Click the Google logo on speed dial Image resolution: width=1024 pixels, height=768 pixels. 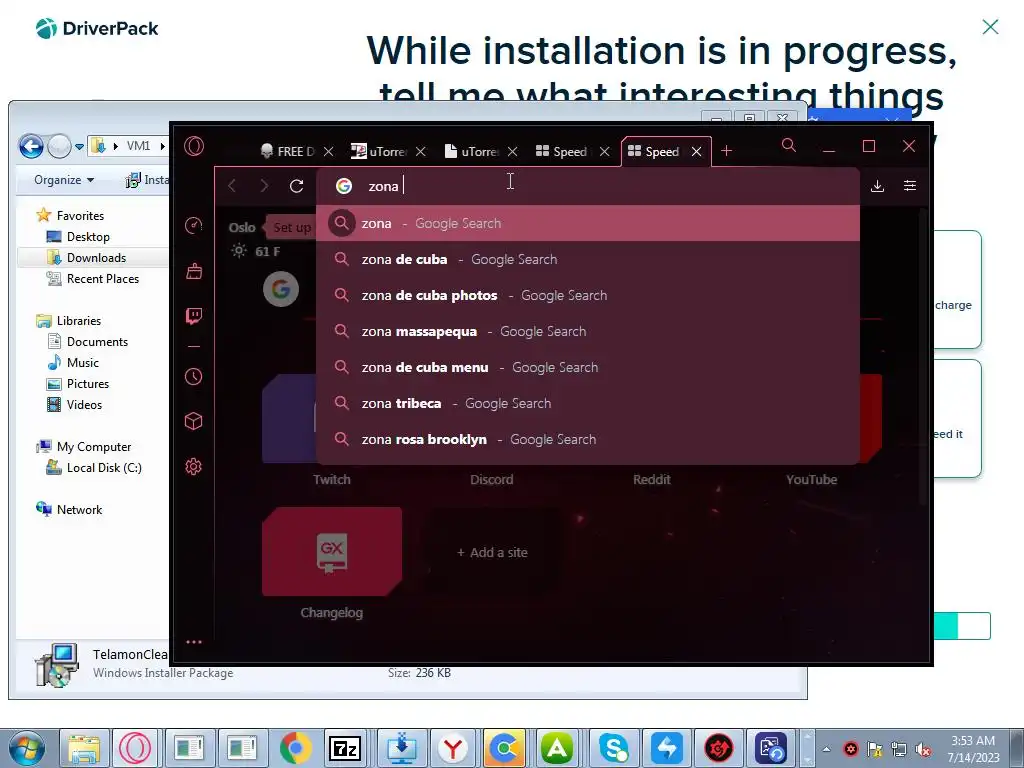click(281, 289)
